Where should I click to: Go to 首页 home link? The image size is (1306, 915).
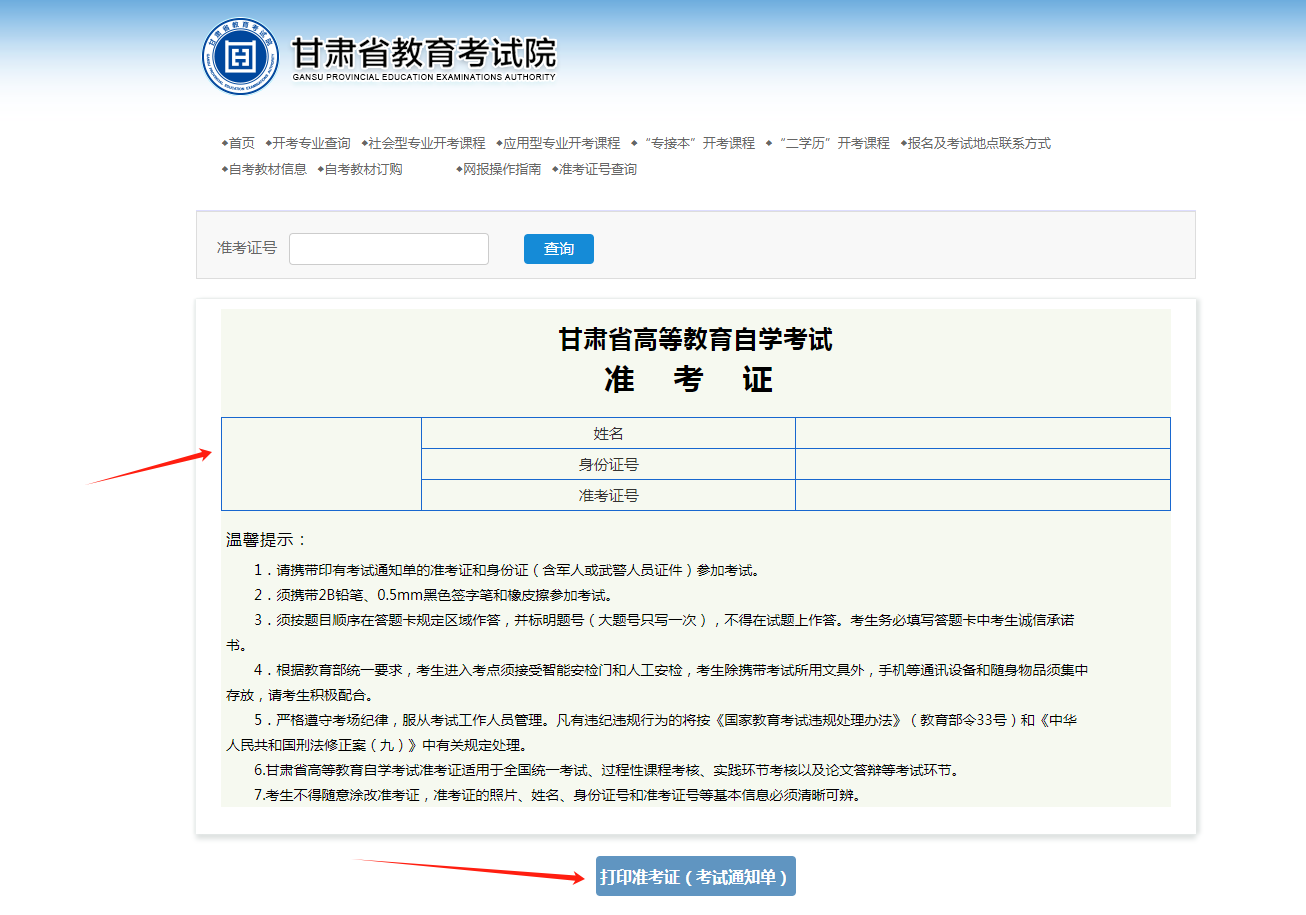(241, 143)
